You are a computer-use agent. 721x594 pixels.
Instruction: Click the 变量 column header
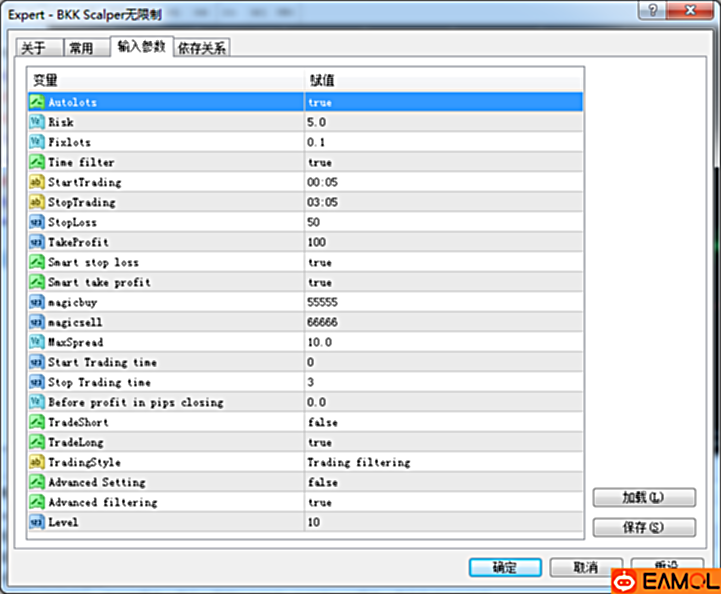point(166,80)
